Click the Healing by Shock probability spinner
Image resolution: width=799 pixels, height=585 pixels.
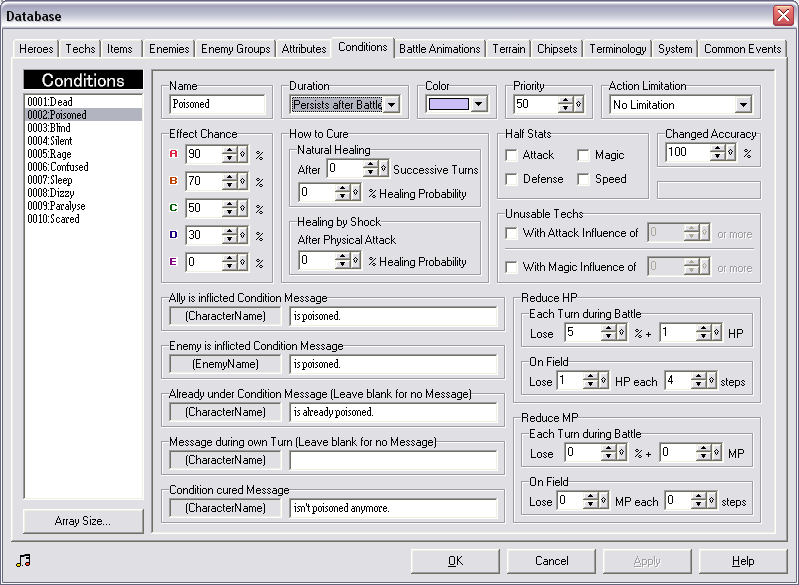pos(342,261)
